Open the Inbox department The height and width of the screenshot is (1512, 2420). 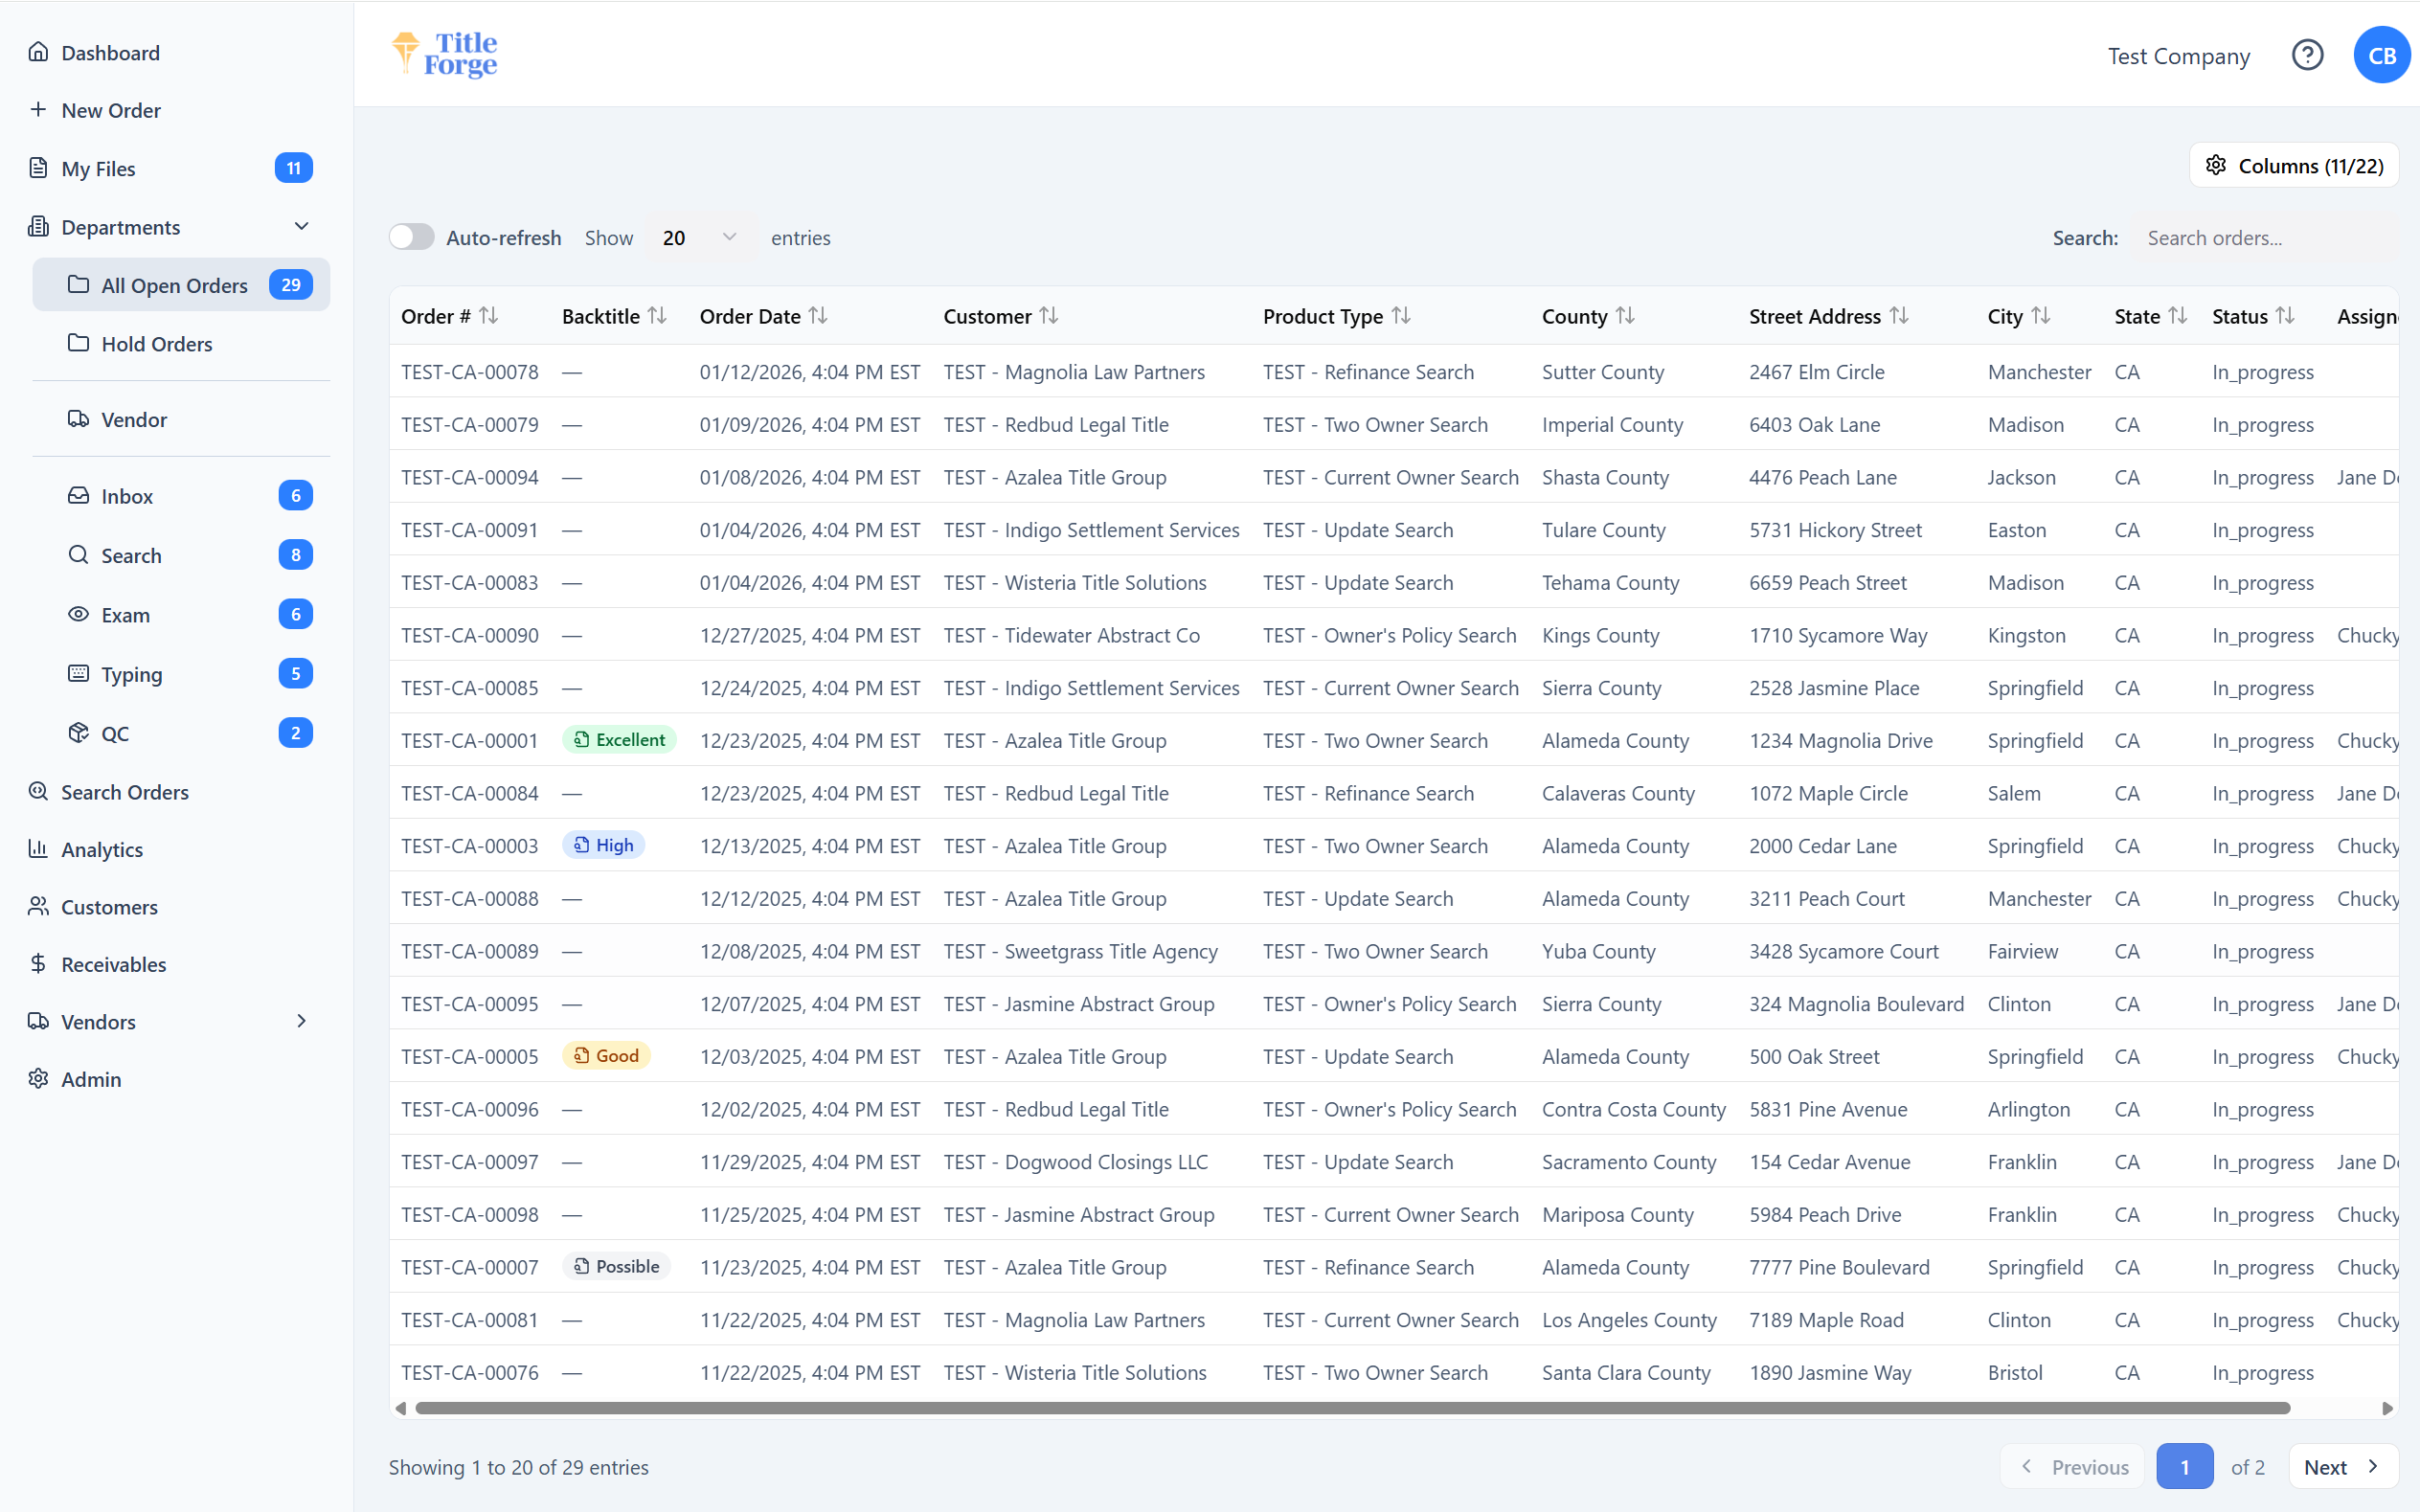[181, 496]
